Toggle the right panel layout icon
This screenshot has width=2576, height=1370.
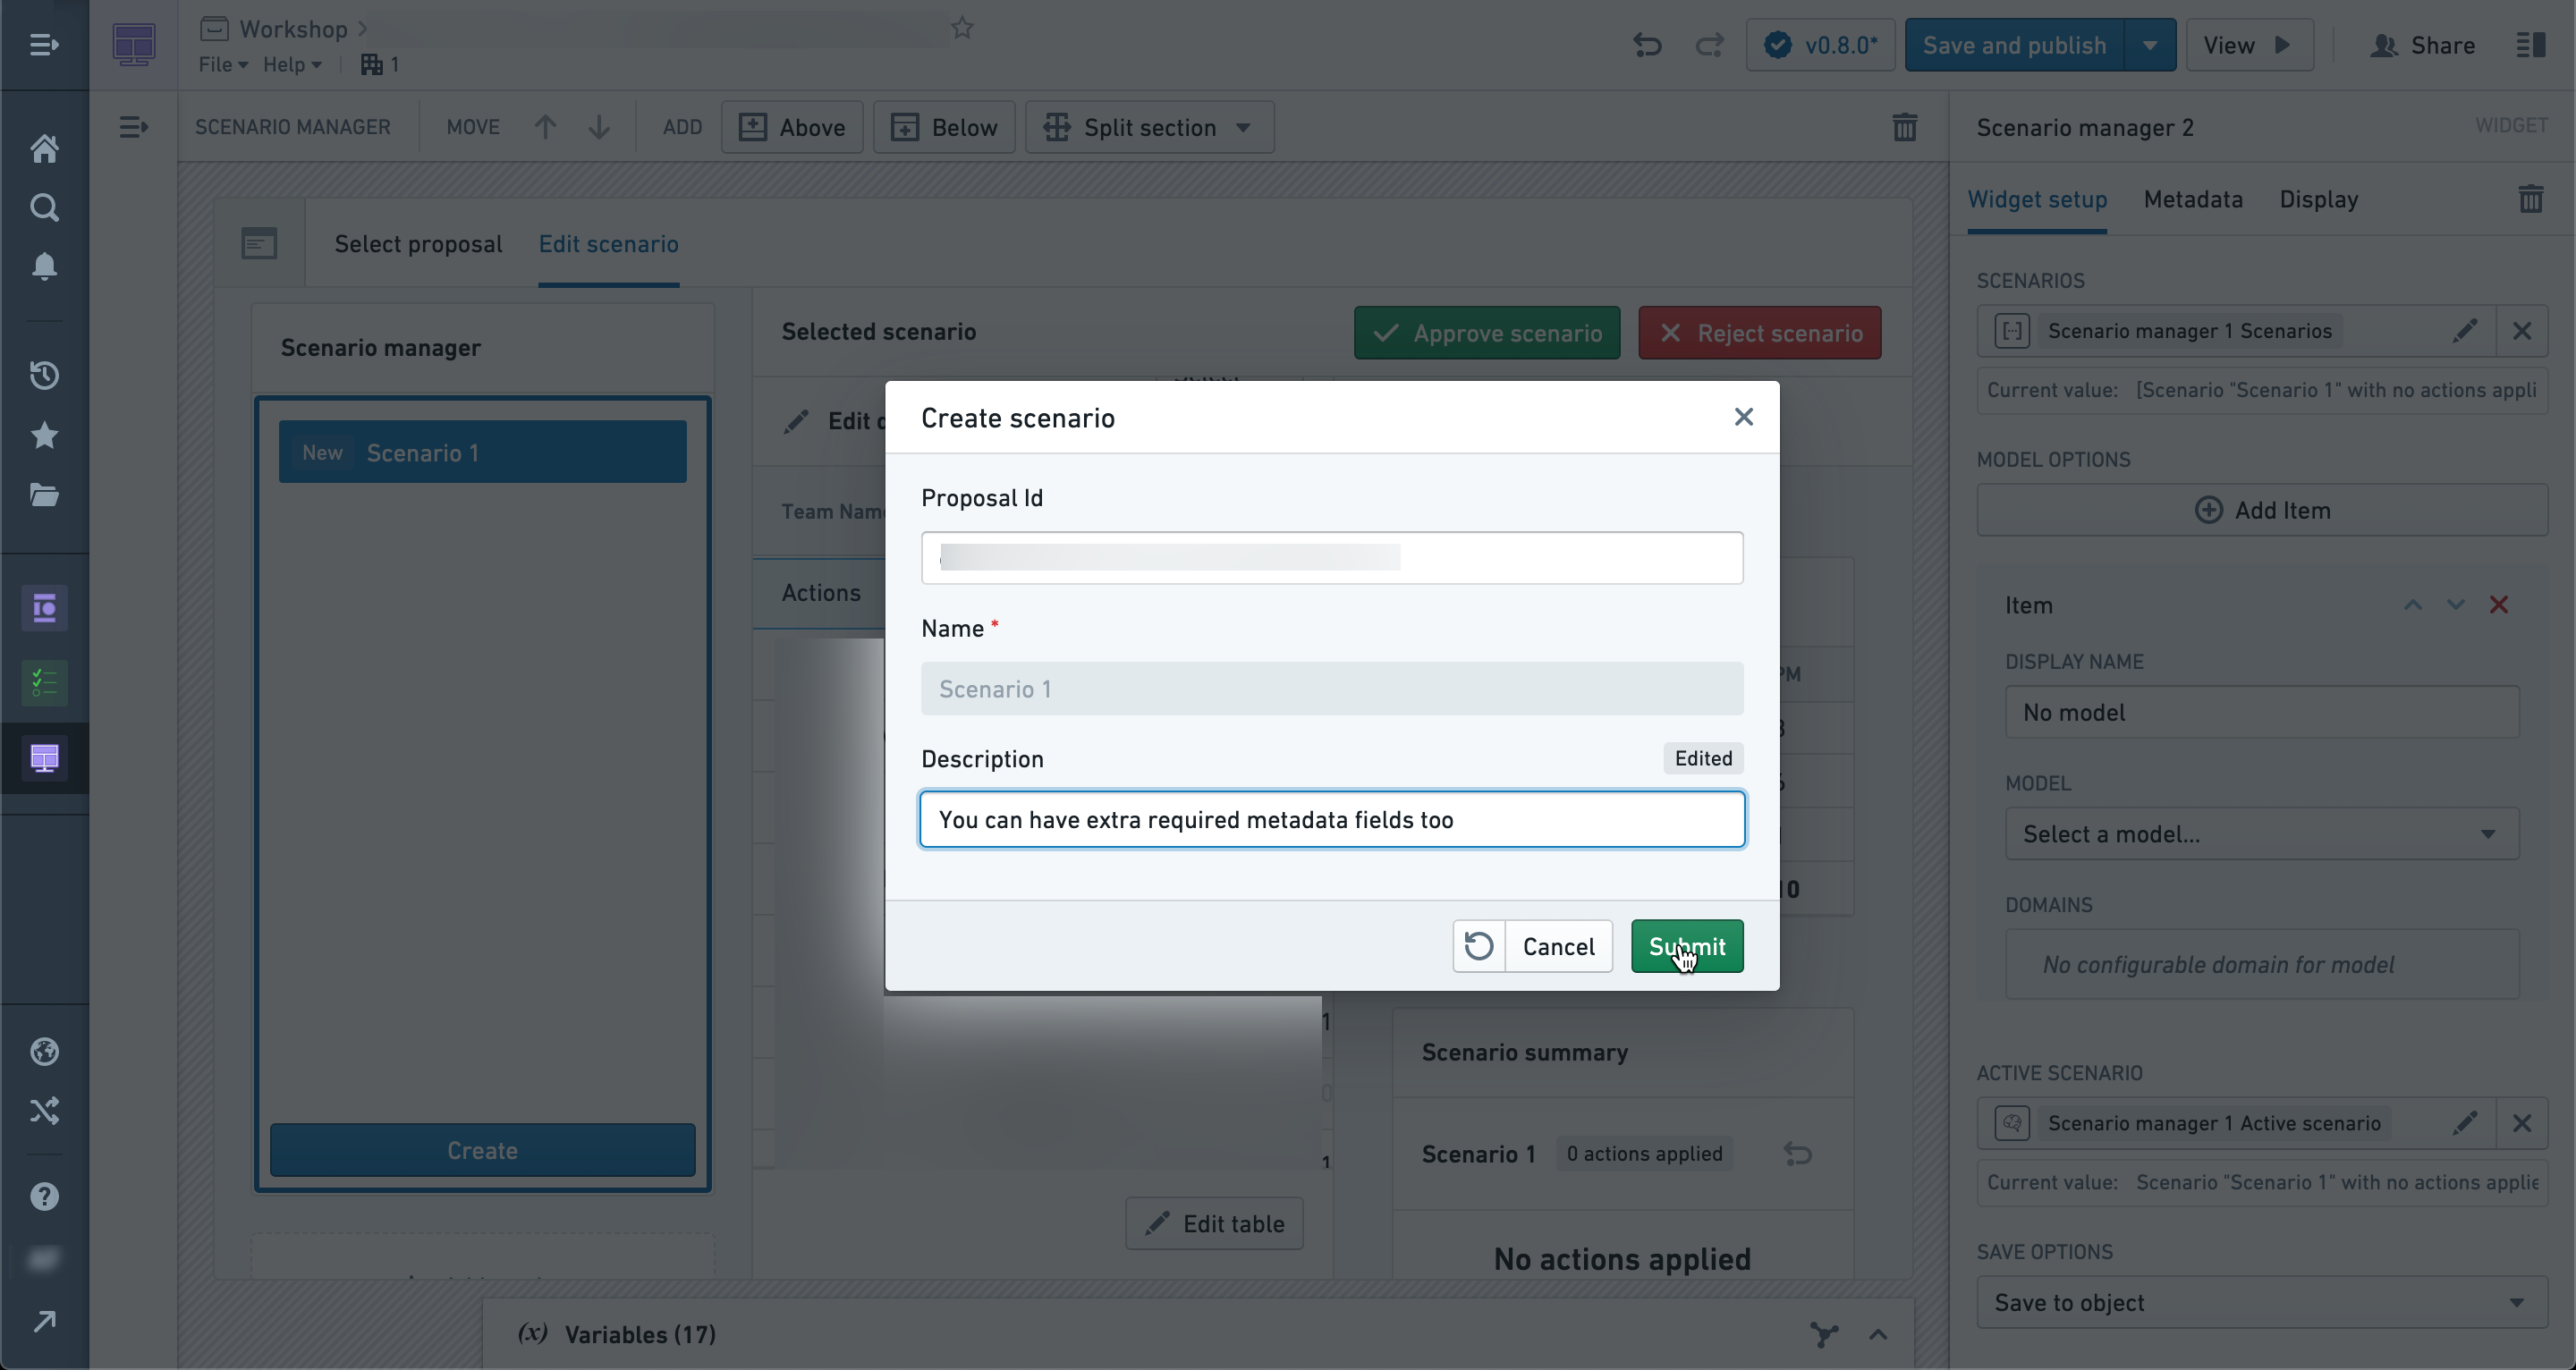(x=2531, y=45)
